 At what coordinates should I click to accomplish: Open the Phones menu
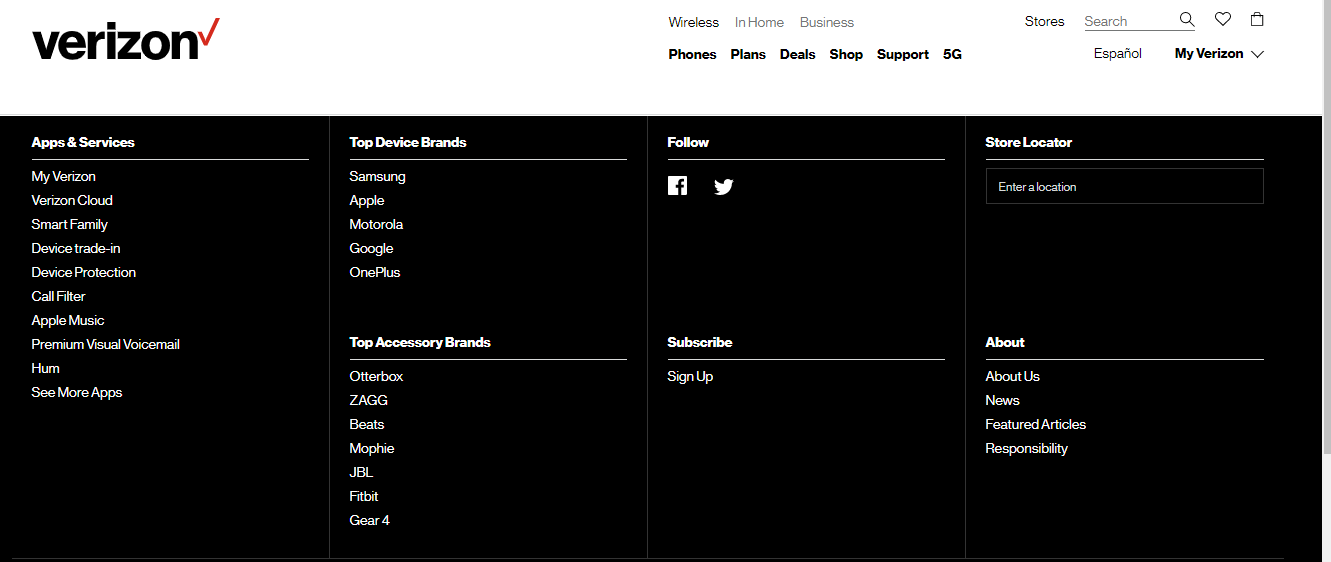pyautogui.click(x=692, y=54)
